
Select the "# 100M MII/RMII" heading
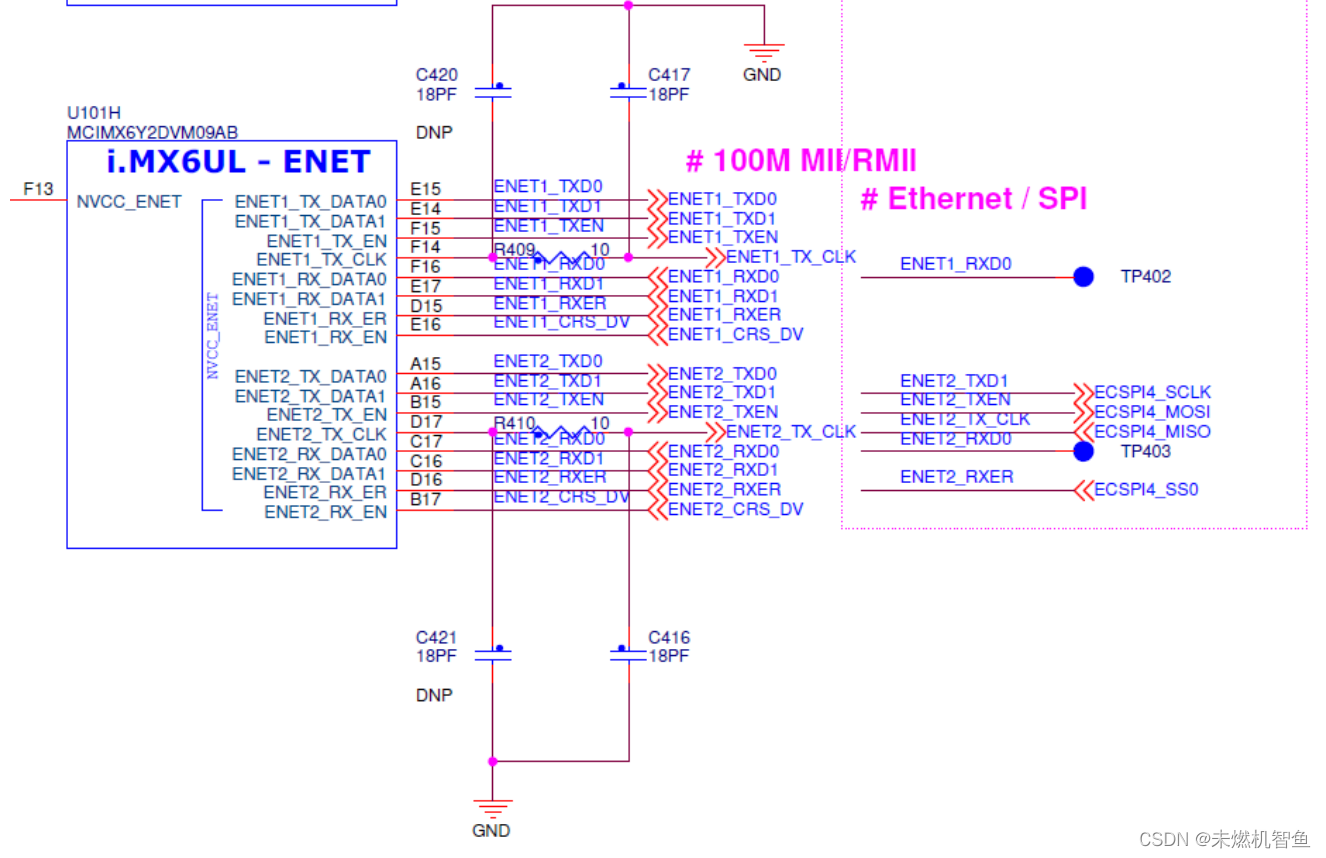pyautogui.click(x=801, y=161)
